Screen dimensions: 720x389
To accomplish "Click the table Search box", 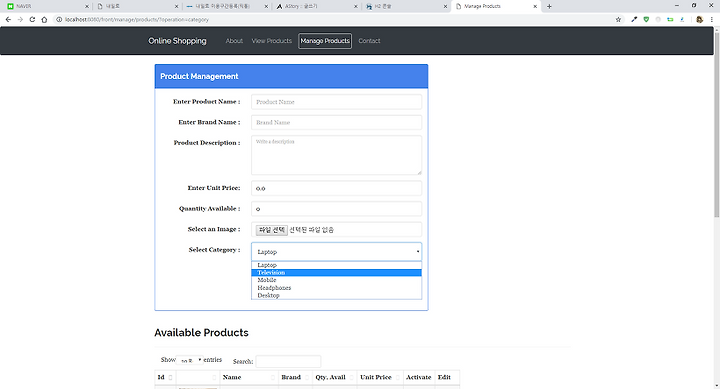I will click(x=288, y=361).
